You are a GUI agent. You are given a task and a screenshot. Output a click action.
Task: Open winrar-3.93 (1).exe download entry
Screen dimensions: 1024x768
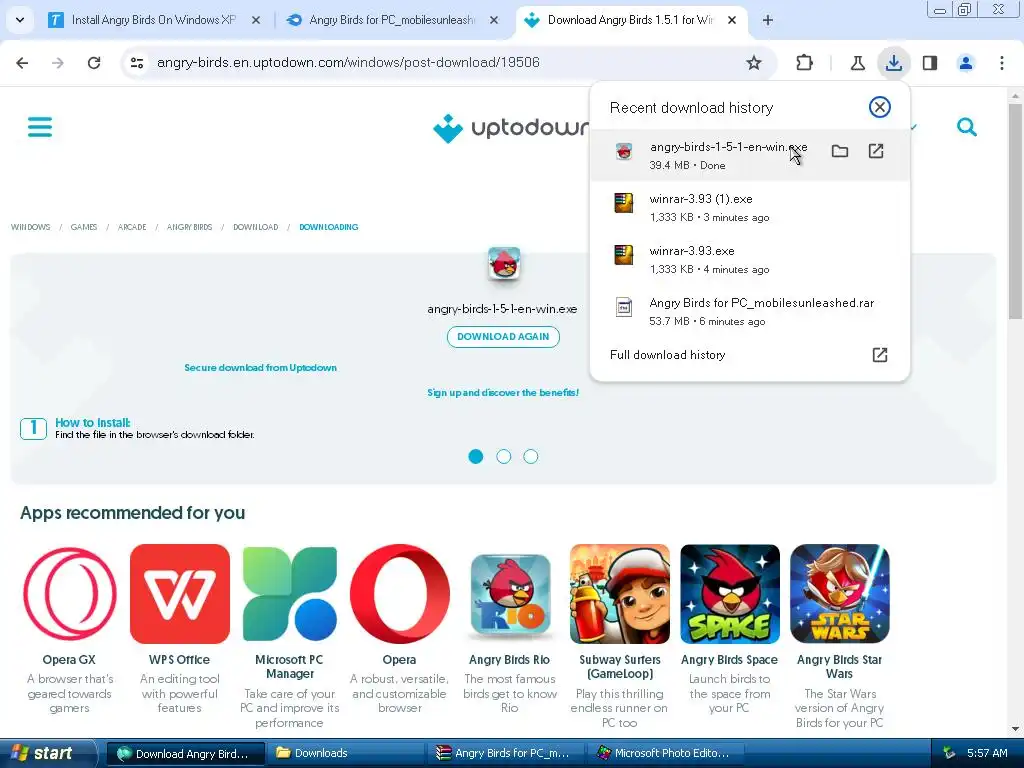750,207
